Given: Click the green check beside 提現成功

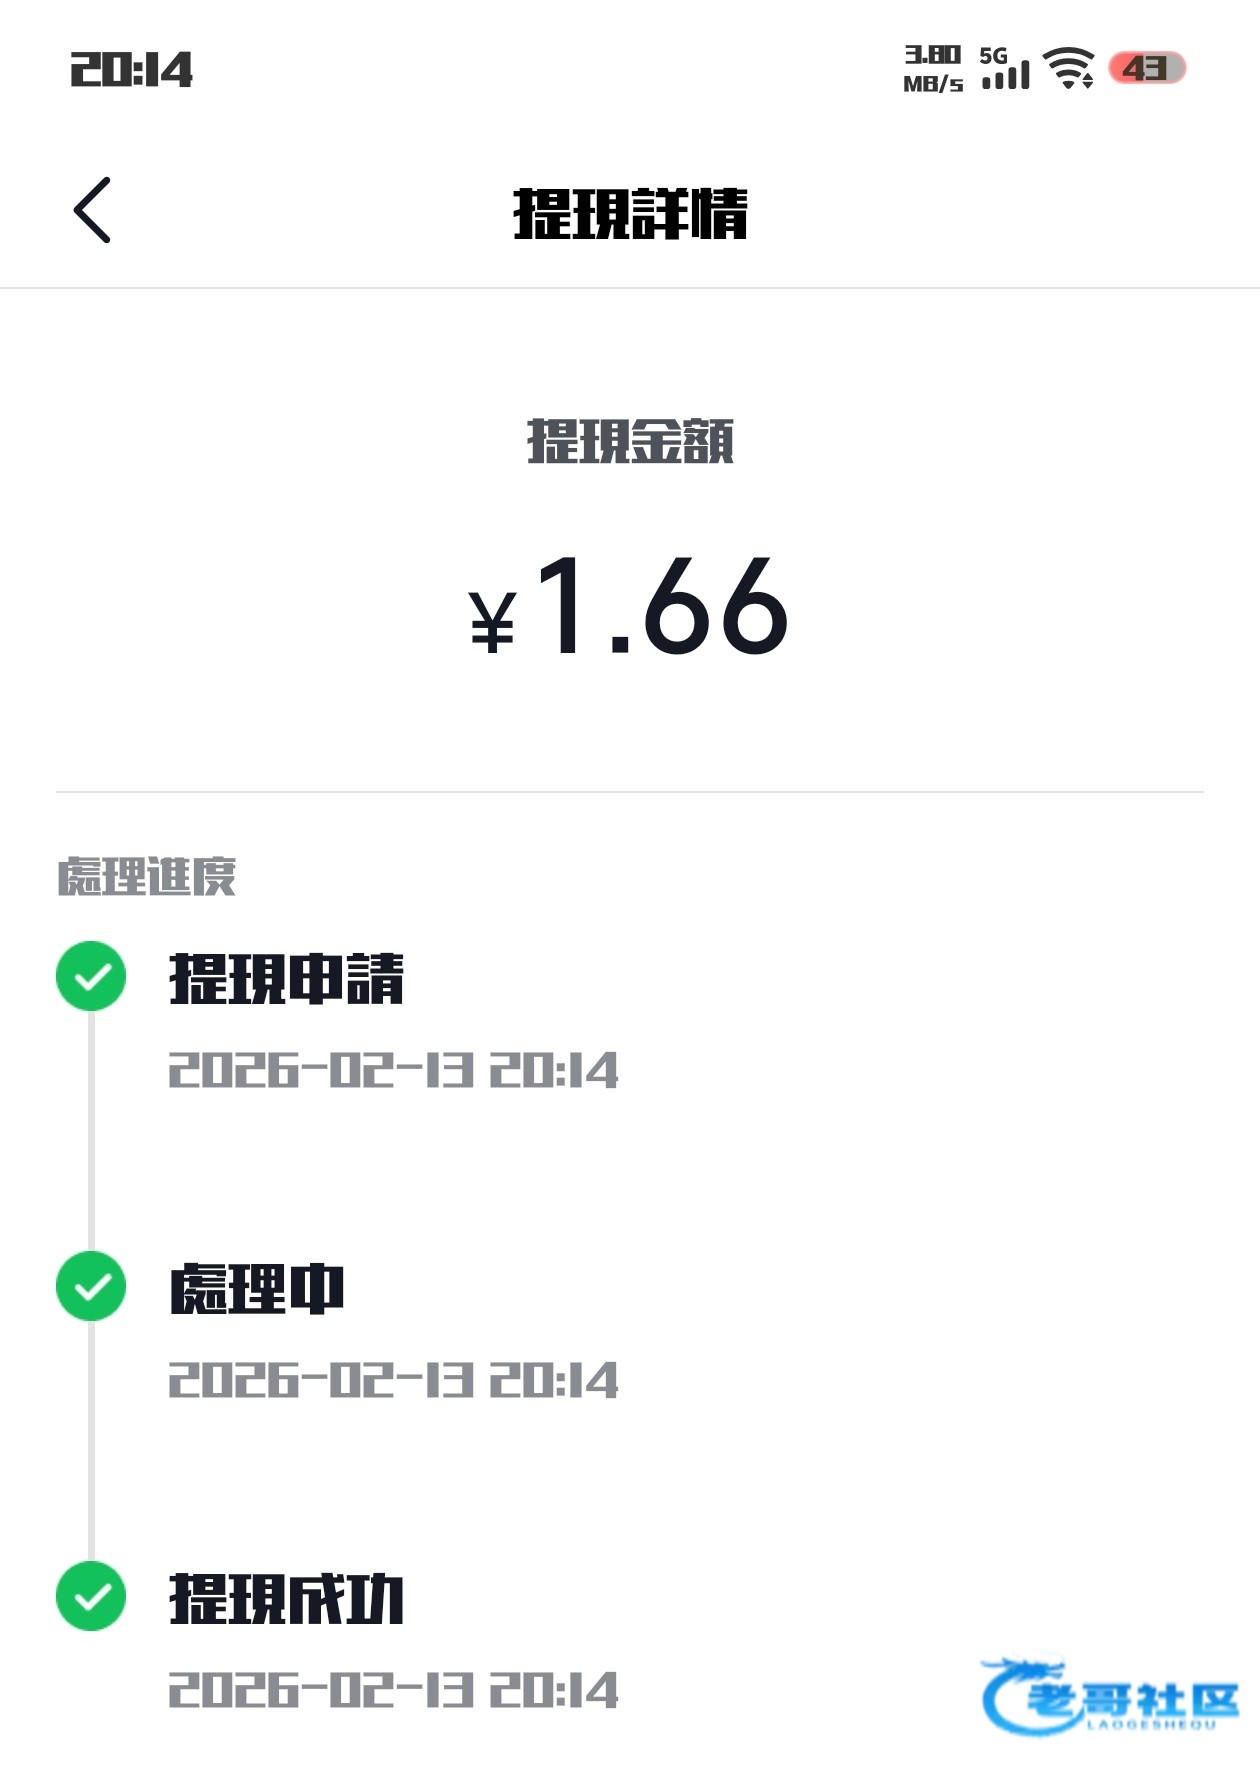Looking at the screenshot, I should pyautogui.click(x=91, y=1596).
